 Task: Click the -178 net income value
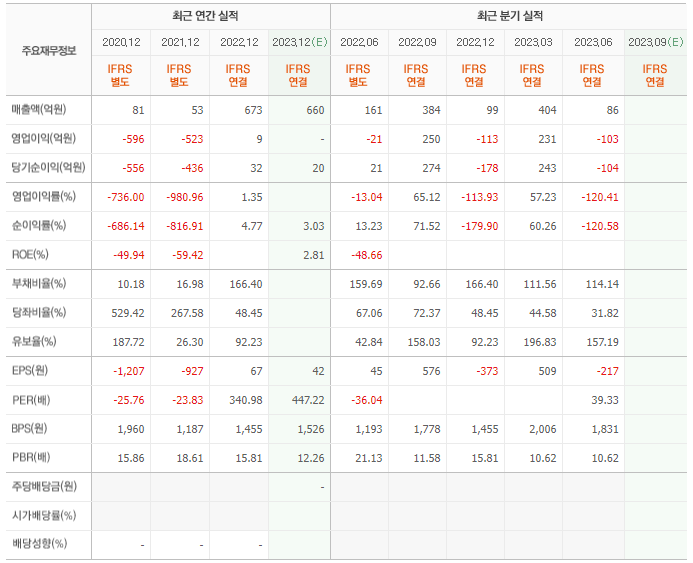487,168
